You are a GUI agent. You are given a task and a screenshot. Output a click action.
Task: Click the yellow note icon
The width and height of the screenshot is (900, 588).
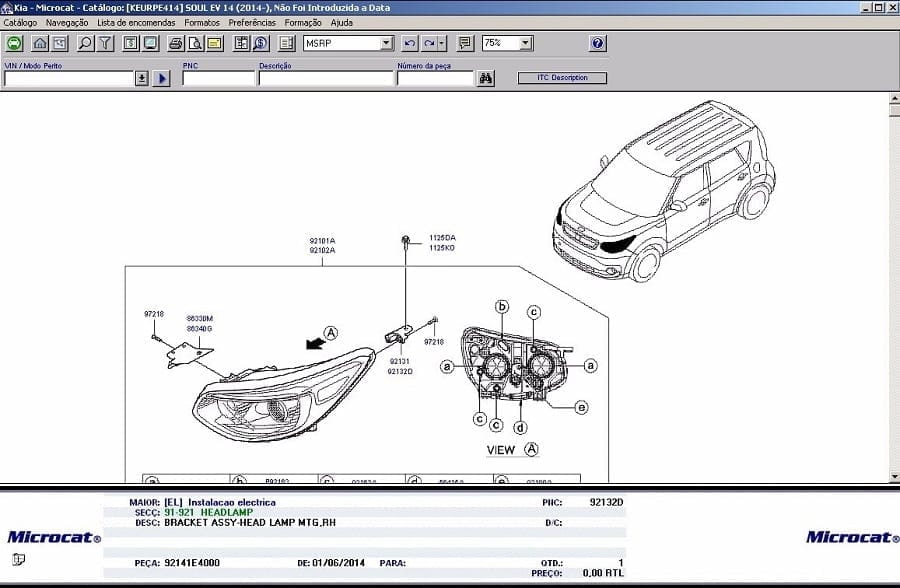pyautogui.click(x=215, y=43)
